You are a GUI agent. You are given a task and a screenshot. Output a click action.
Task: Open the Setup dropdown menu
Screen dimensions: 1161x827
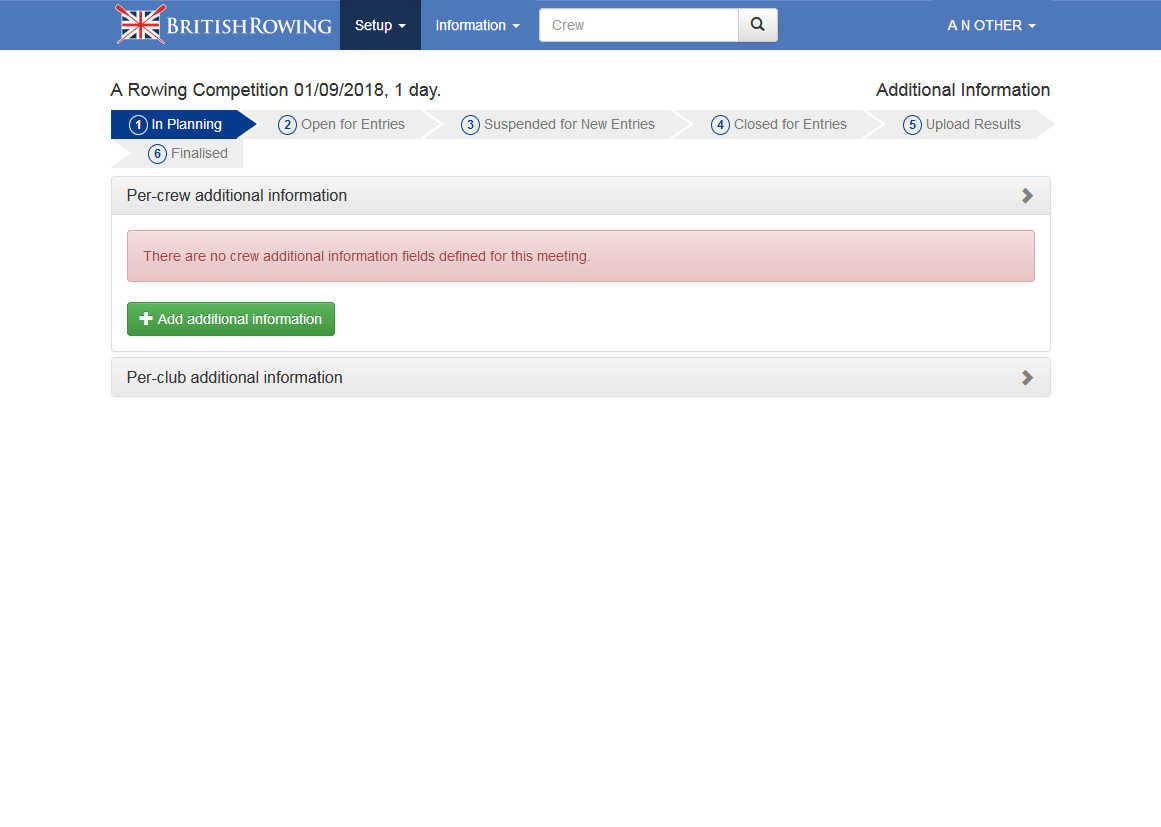[380, 25]
